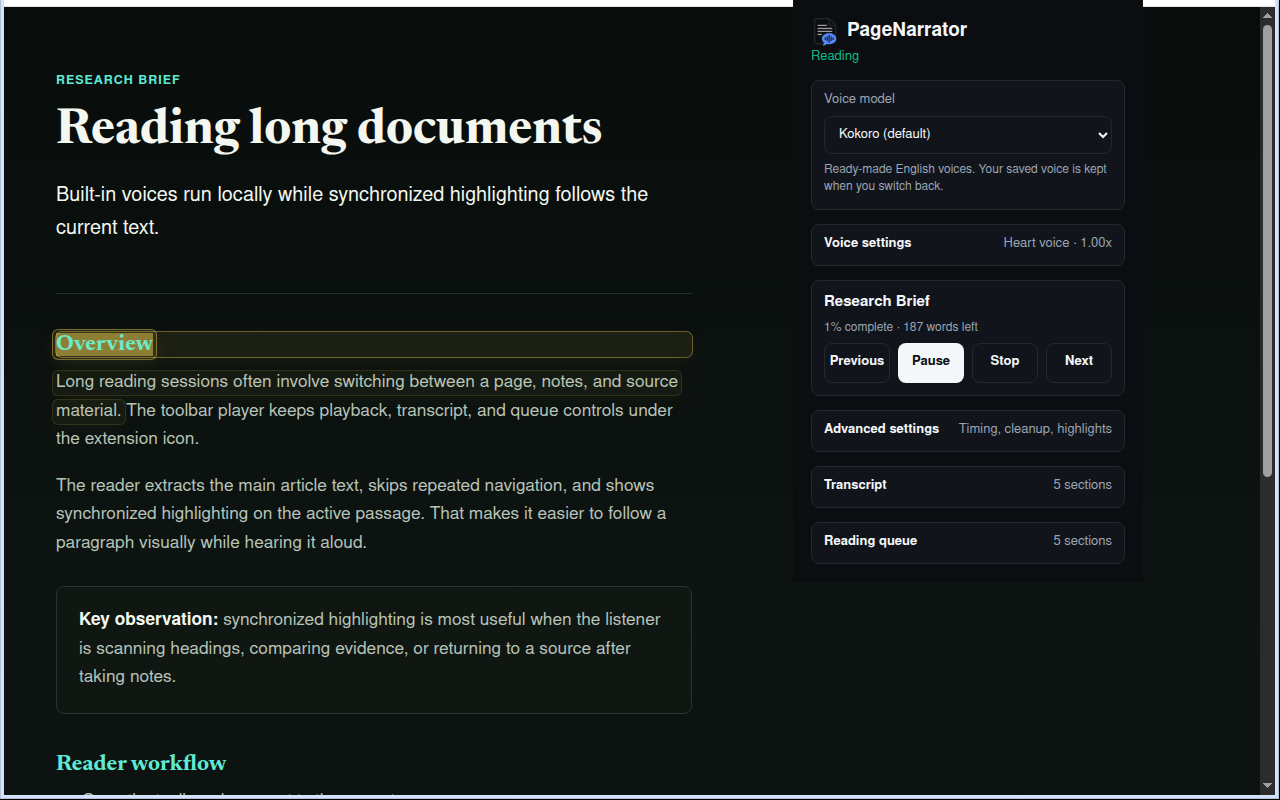
Task: Expand the Transcript section
Action: (x=967, y=486)
